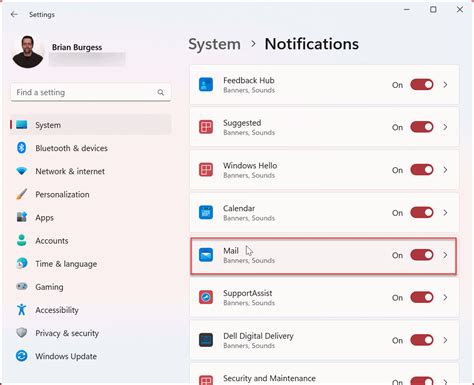Click the Time & language clock icon
Screen dimensions: 474x385
[x=22, y=263]
